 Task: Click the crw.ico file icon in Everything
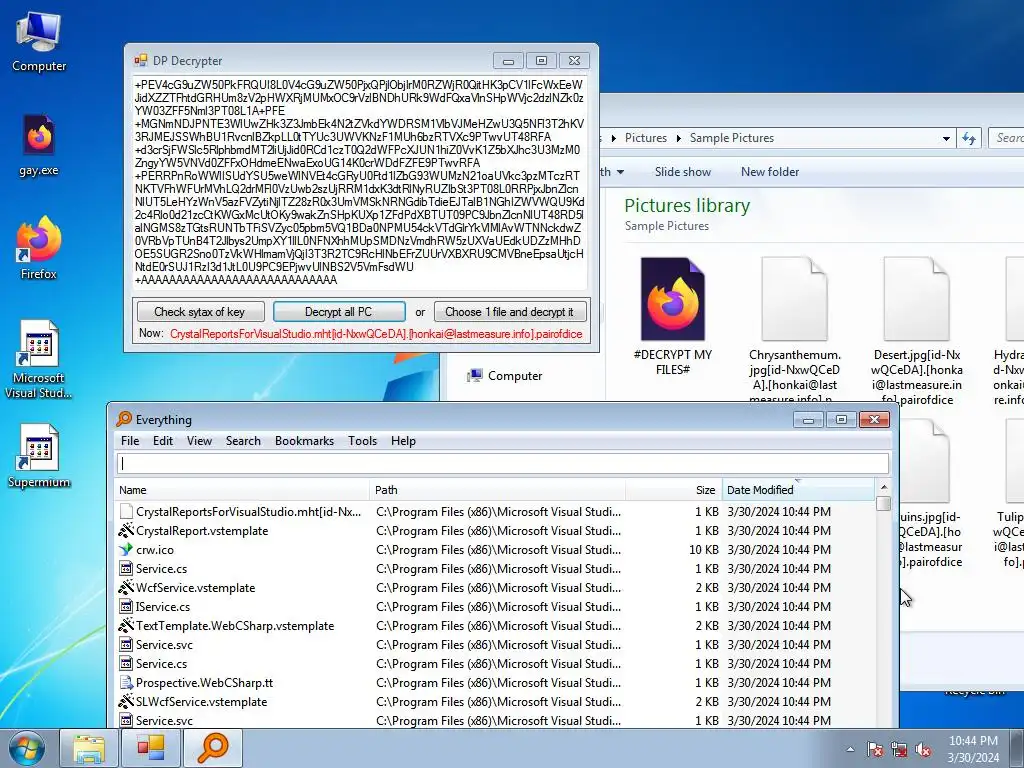point(126,549)
